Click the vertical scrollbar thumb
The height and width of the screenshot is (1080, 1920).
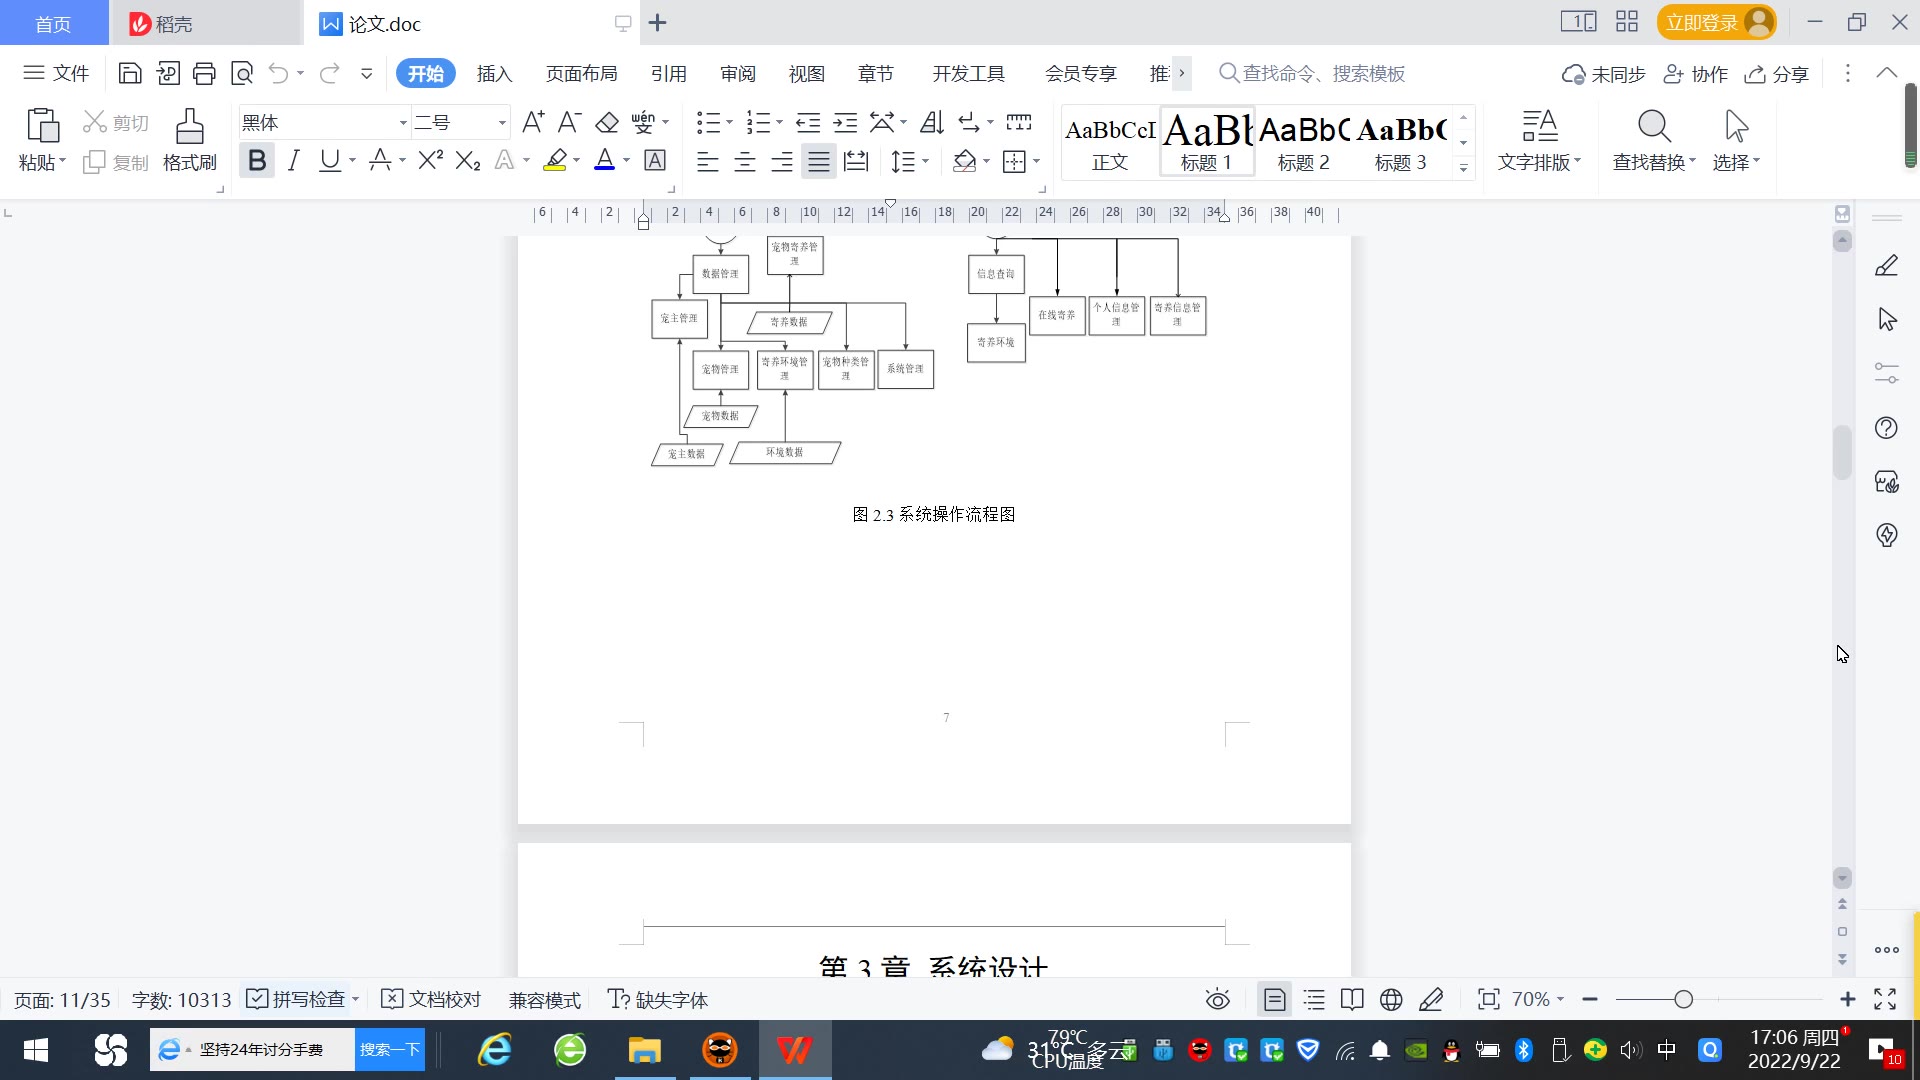(1842, 452)
